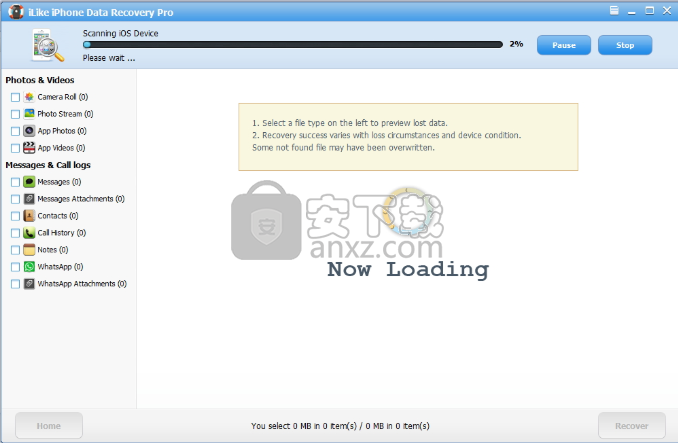
Task: Click the WhatsApp Attachments paperclip icon
Action: click(x=29, y=284)
